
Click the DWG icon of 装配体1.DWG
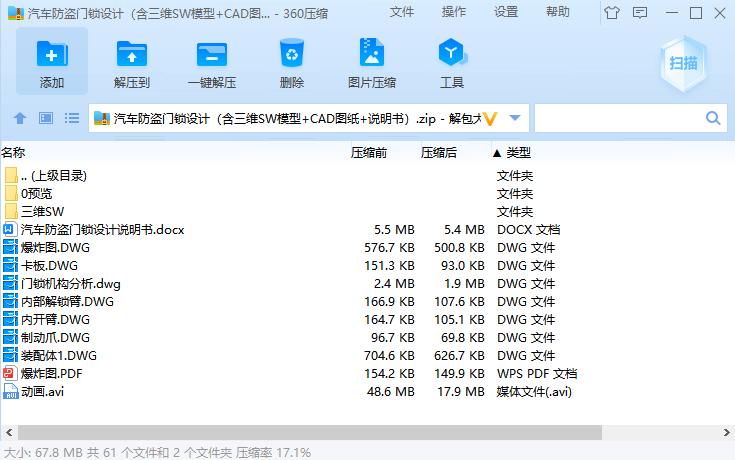10,356
